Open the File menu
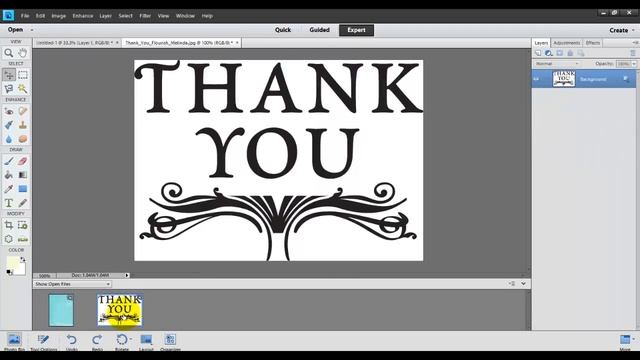Screen dimensions: 640x360 pyautogui.click(x=25, y=16)
